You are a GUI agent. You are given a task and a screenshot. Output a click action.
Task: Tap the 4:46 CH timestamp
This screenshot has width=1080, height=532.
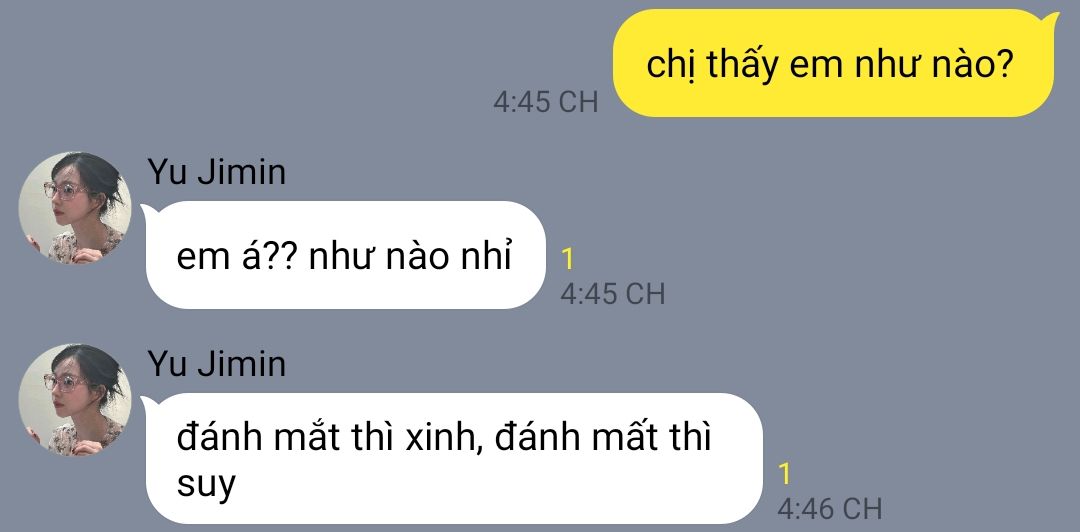(829, 509)
